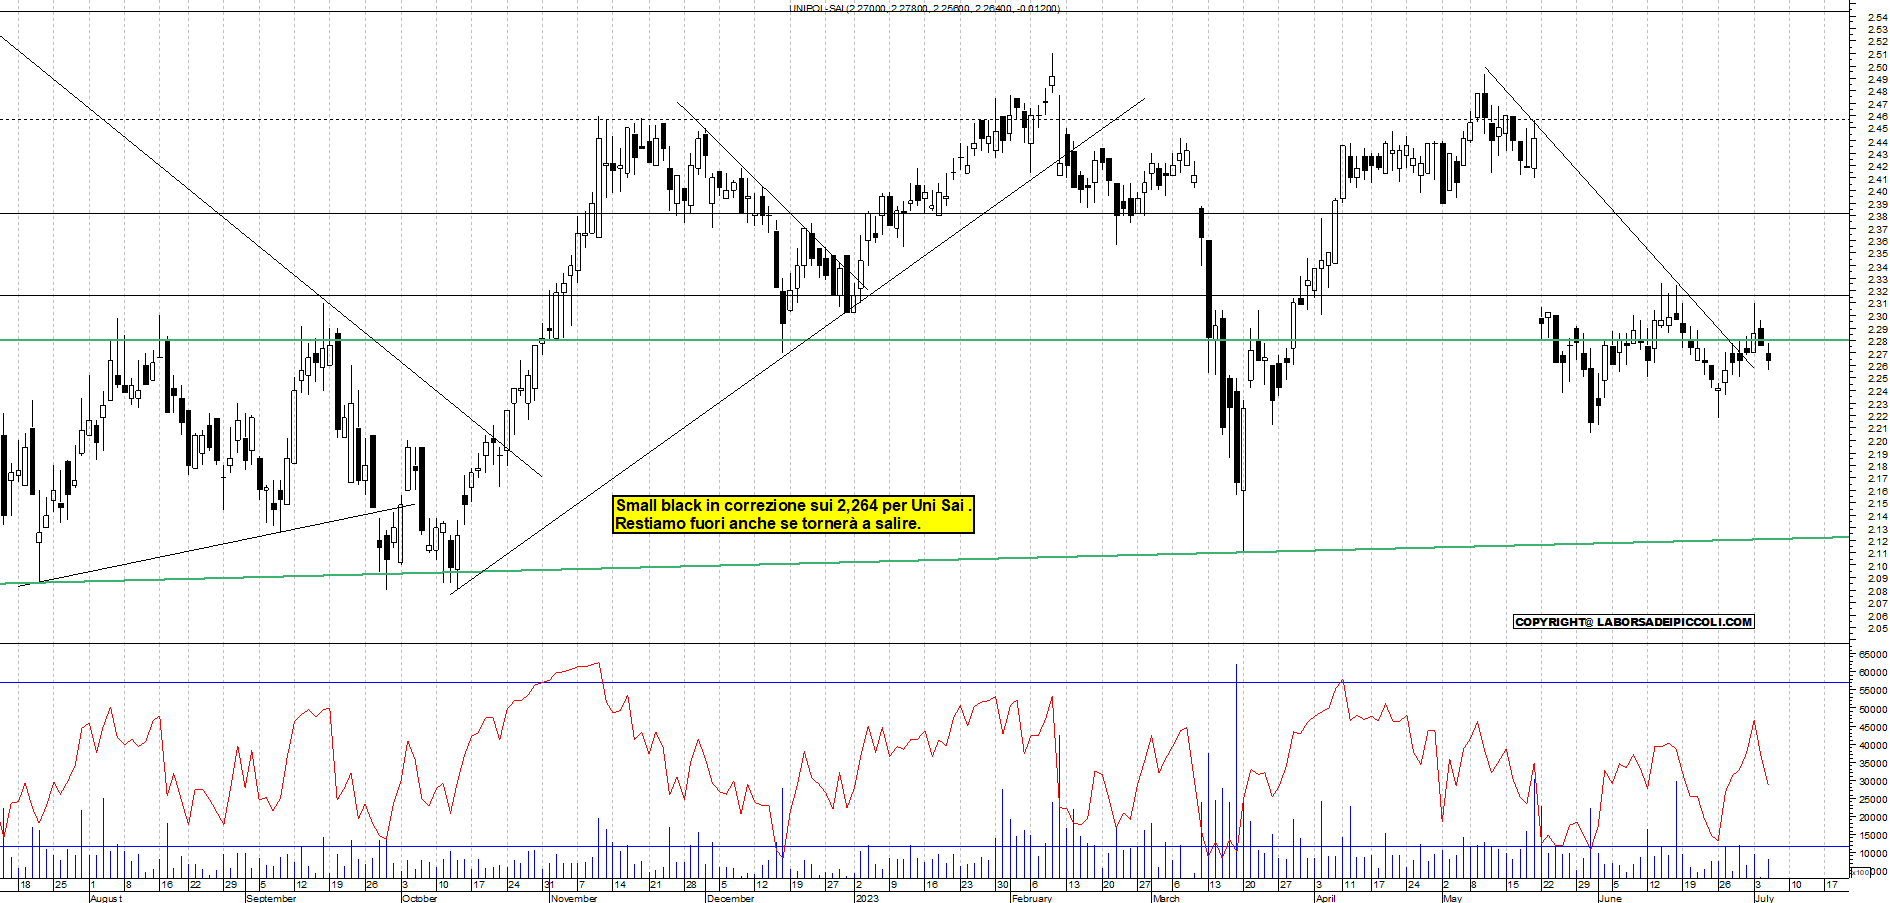The width and height of the screenshot is (1890, 903).
Task: Click the 65000 volume axis value
Action: click(1873, 654)
